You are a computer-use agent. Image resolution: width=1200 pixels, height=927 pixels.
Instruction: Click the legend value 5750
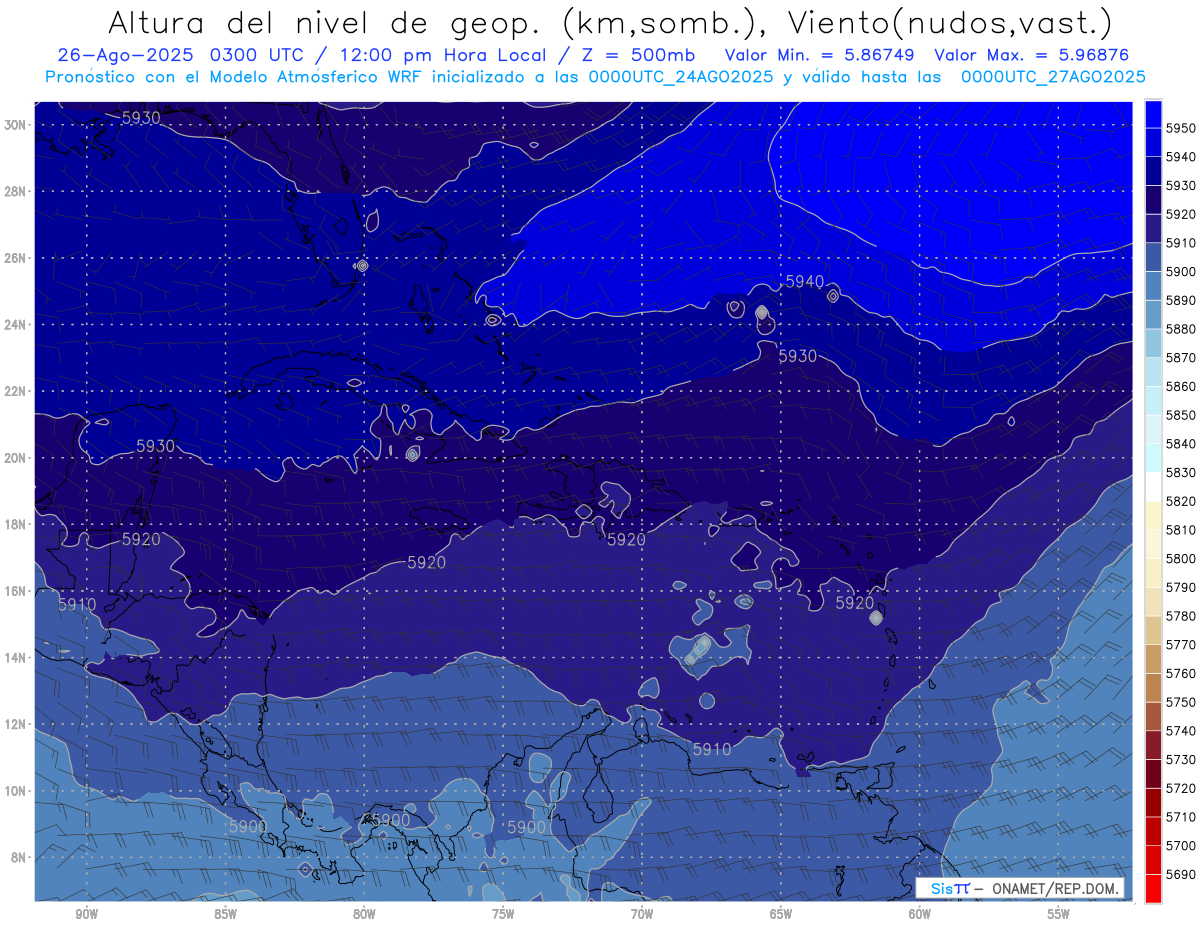coord(1180,703)
